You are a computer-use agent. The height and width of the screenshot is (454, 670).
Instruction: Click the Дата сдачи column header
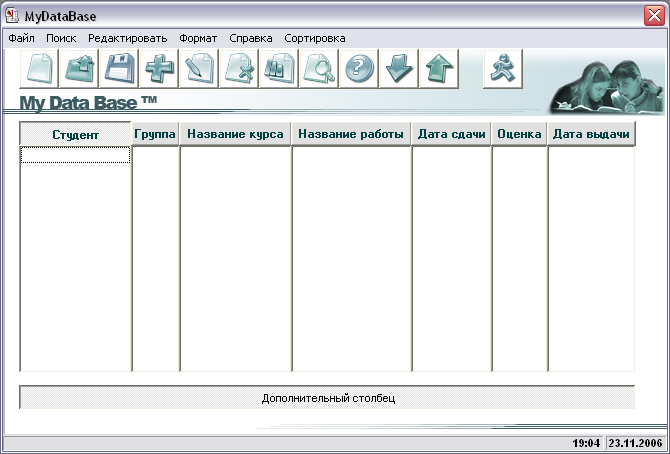(x=451, y=133)
